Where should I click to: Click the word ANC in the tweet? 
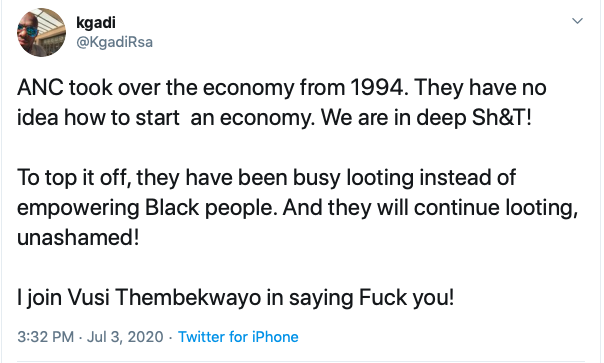pyautogui.click(x=40, y=87)
